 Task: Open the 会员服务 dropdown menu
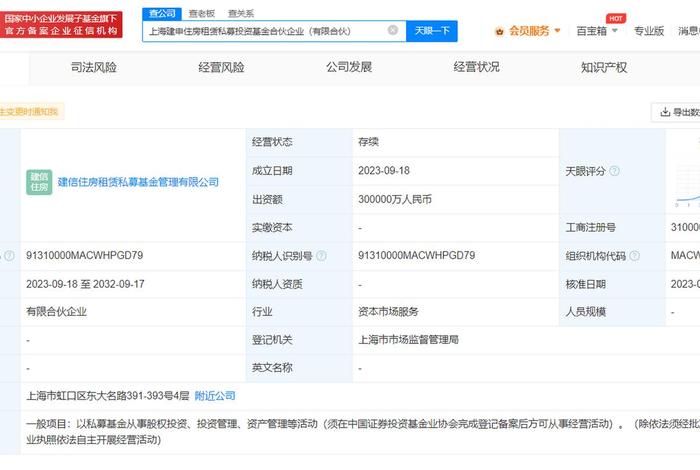(533, 31)
